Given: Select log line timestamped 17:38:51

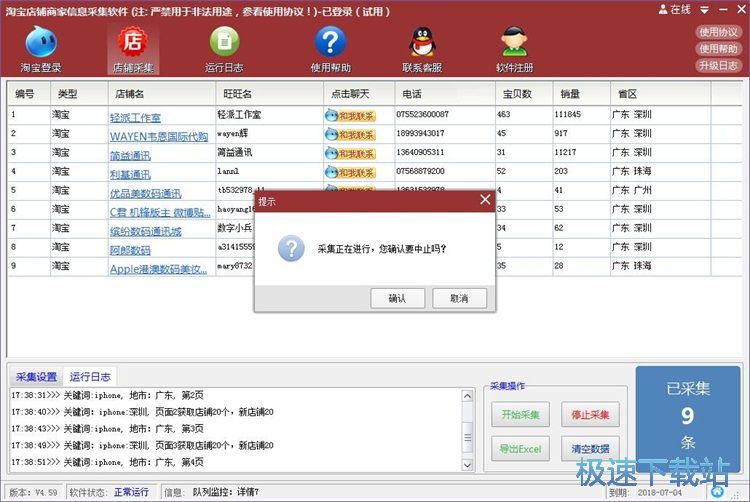Looking at the screenshot, I should click(108, 462).
